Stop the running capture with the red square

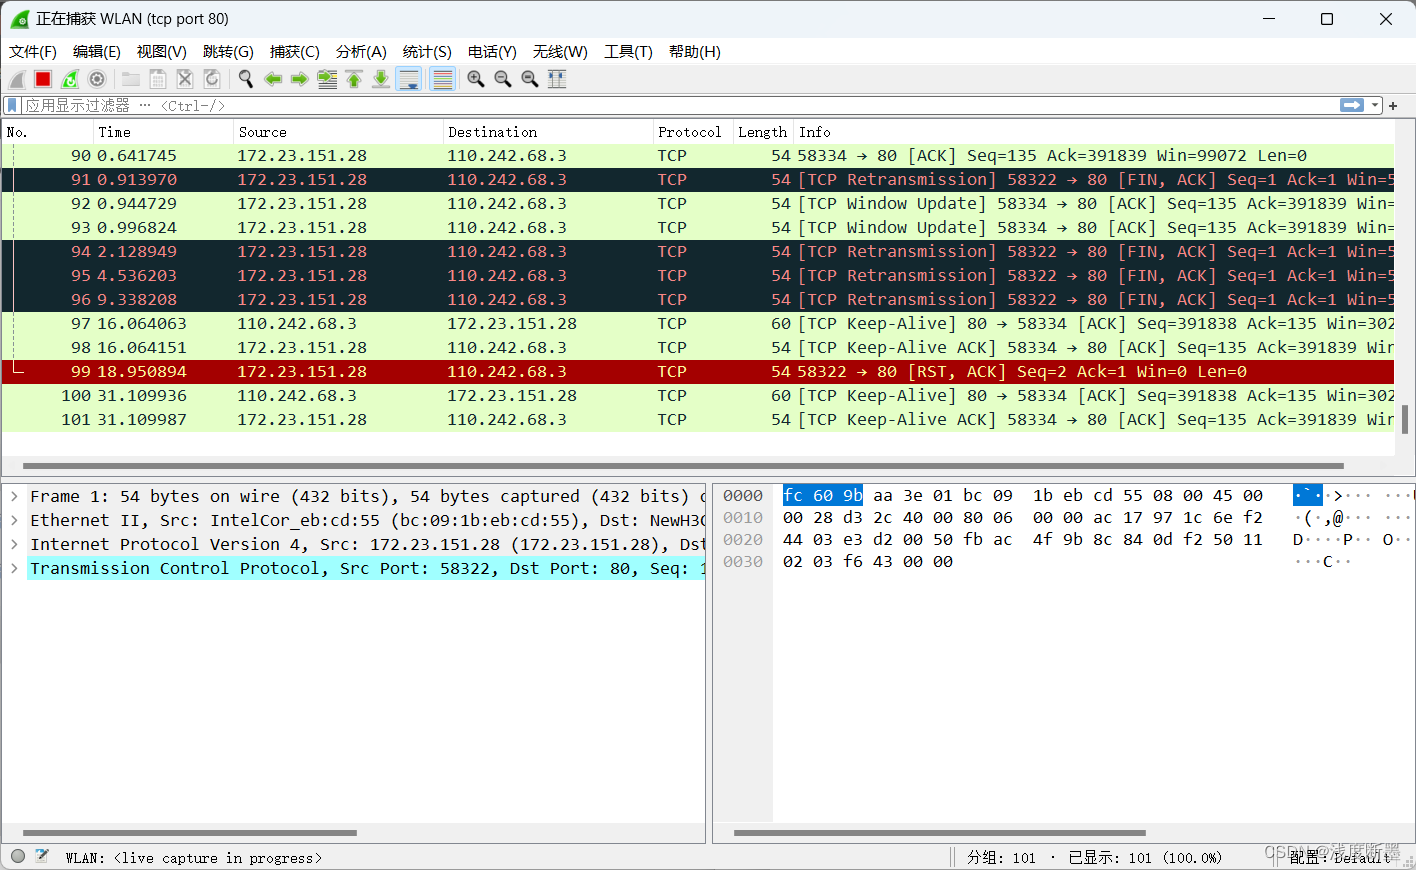coord(43,79)
